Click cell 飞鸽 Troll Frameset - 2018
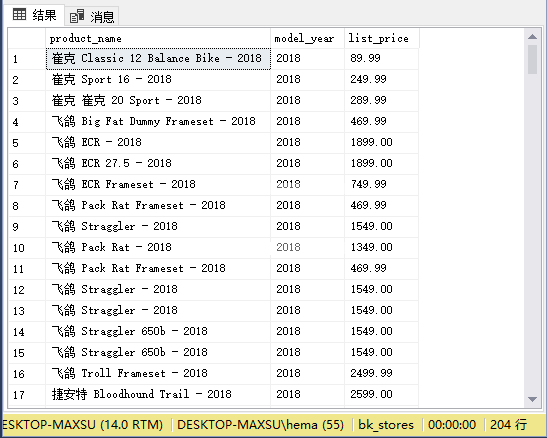This screenshot has width=547, height=438. 158,374
